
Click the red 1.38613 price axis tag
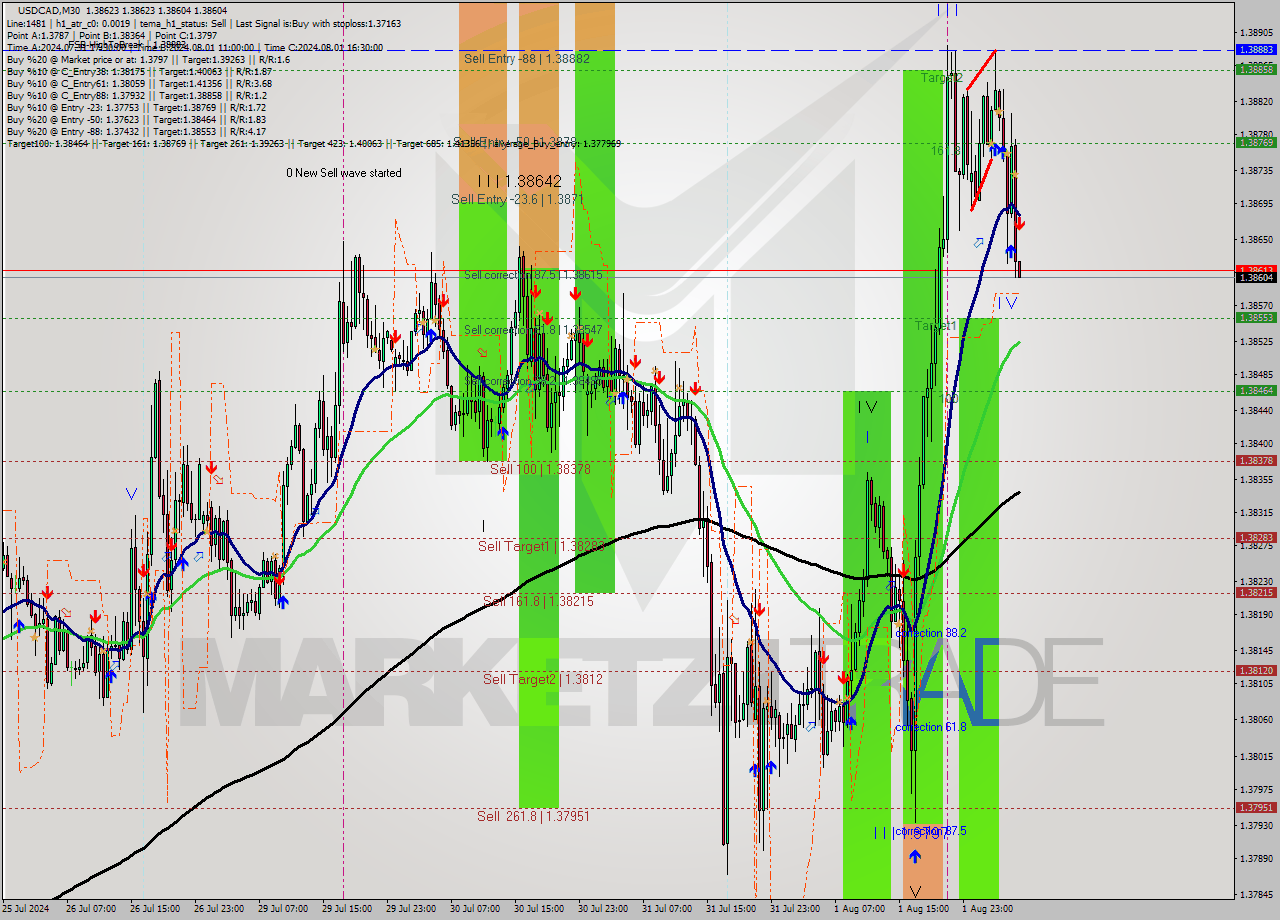(x=1256, y=270)
